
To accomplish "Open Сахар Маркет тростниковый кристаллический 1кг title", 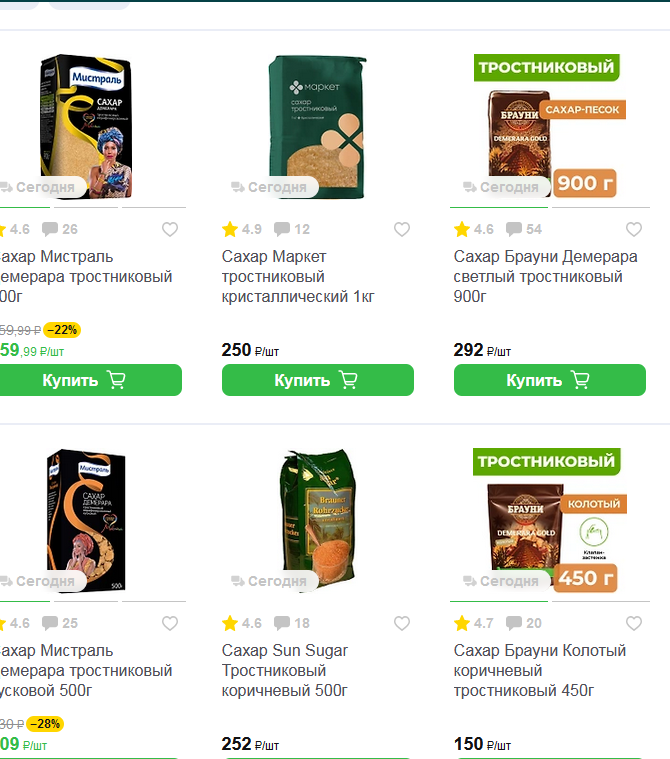I will (x=298, y=276).
